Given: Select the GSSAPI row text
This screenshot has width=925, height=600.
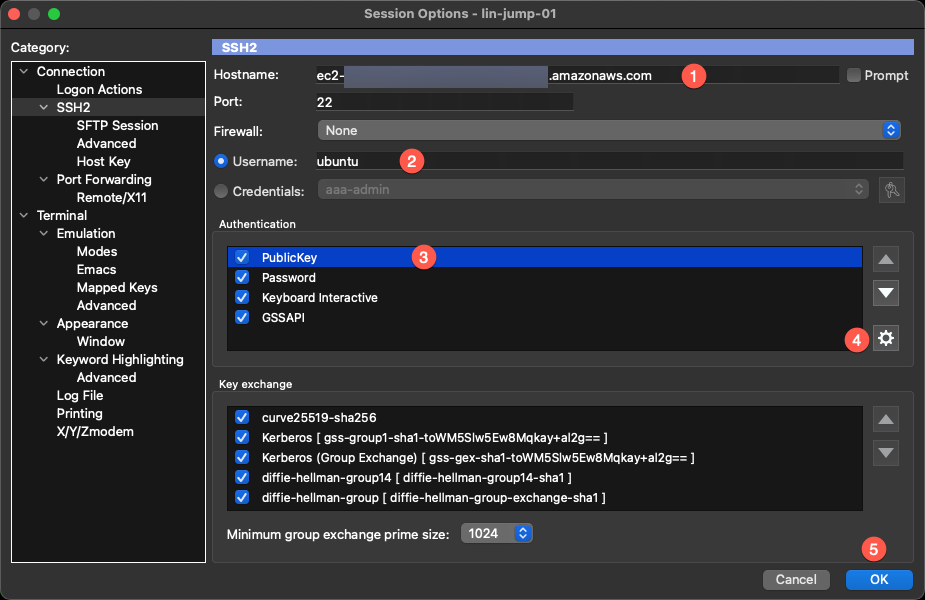Looking at the screenshot, I should (x=283, y=317).
